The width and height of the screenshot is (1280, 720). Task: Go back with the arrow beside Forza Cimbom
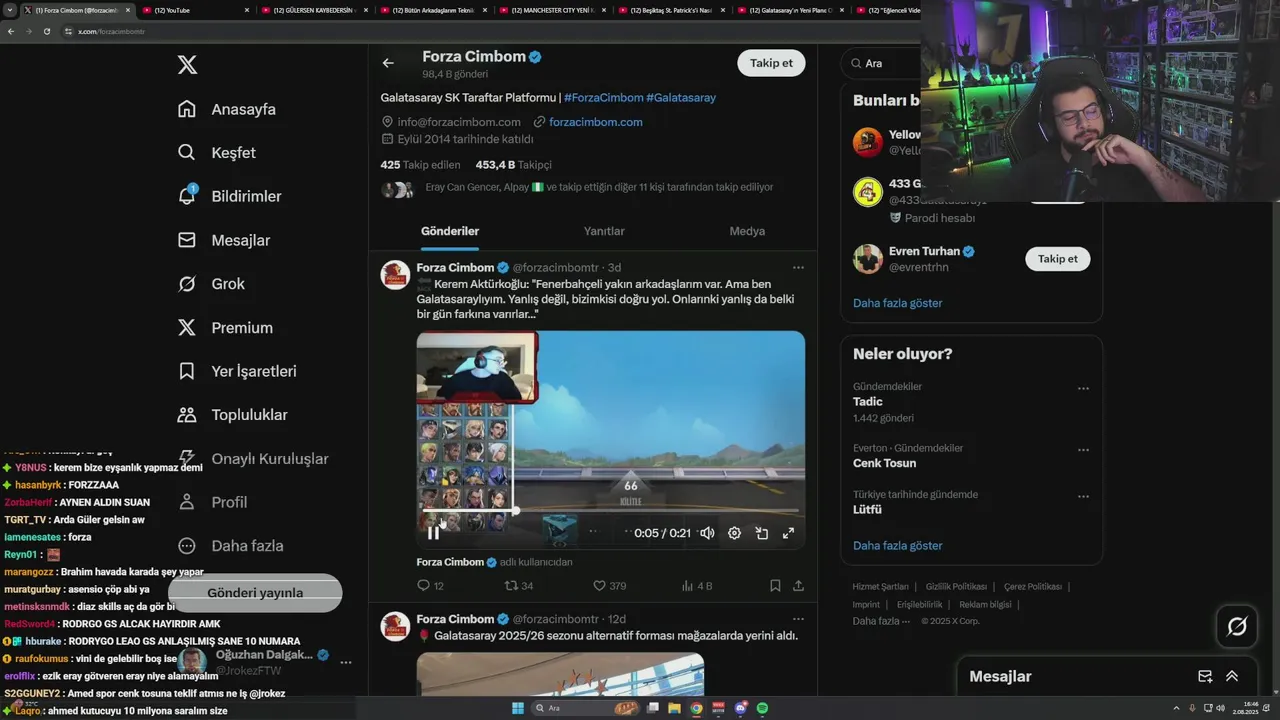coord(388,63)
